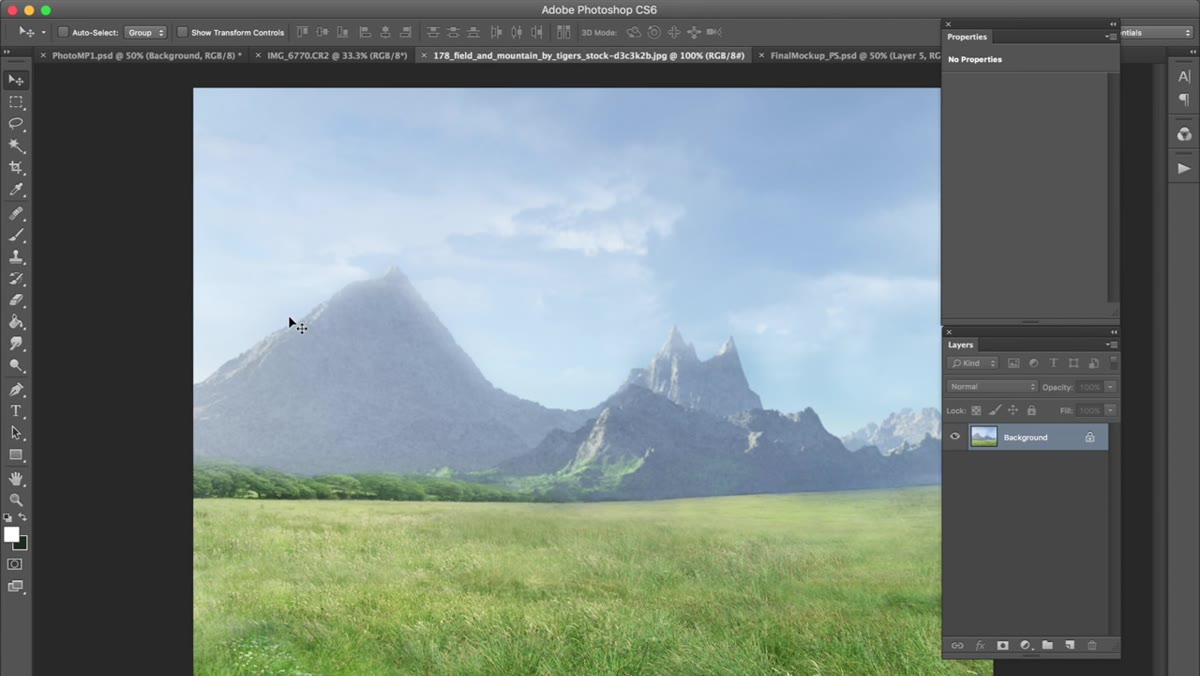The width and height of the screenshot is (1200, 676).
Task: Select the Eraser tool
Action: [16, 300]
